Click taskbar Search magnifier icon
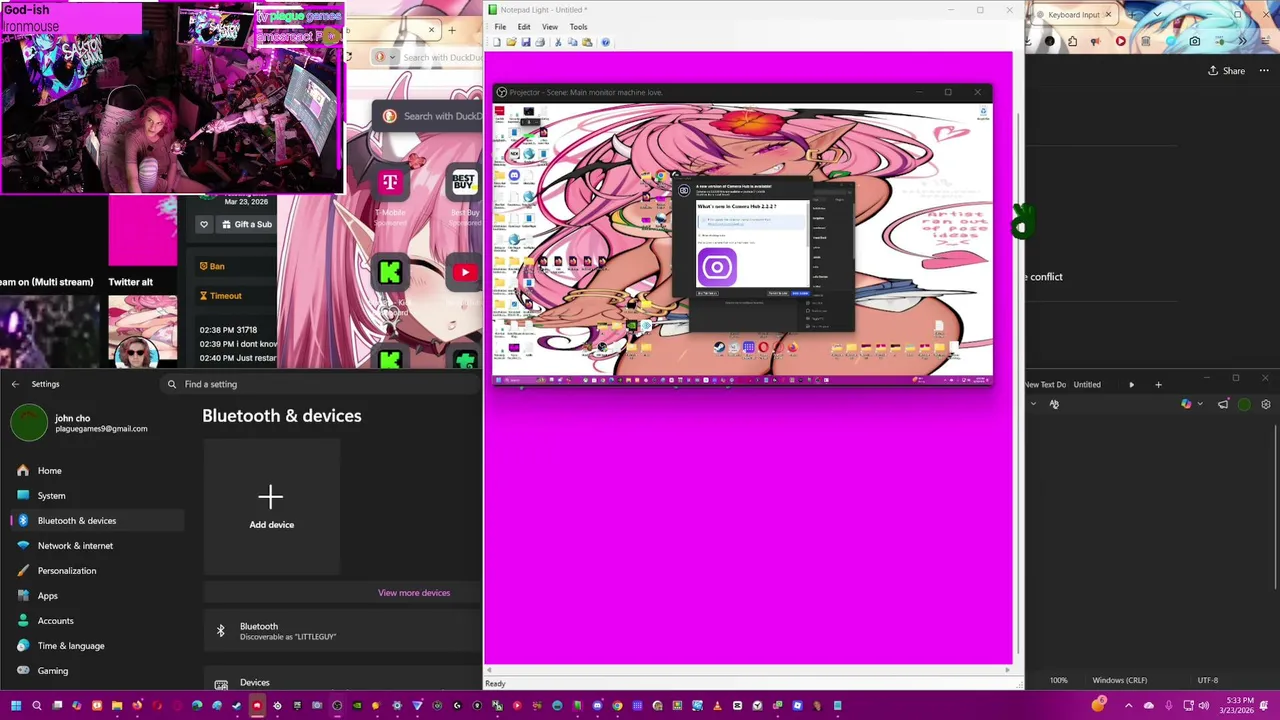This screenshot has height=720, width=1280. [37, 706]
